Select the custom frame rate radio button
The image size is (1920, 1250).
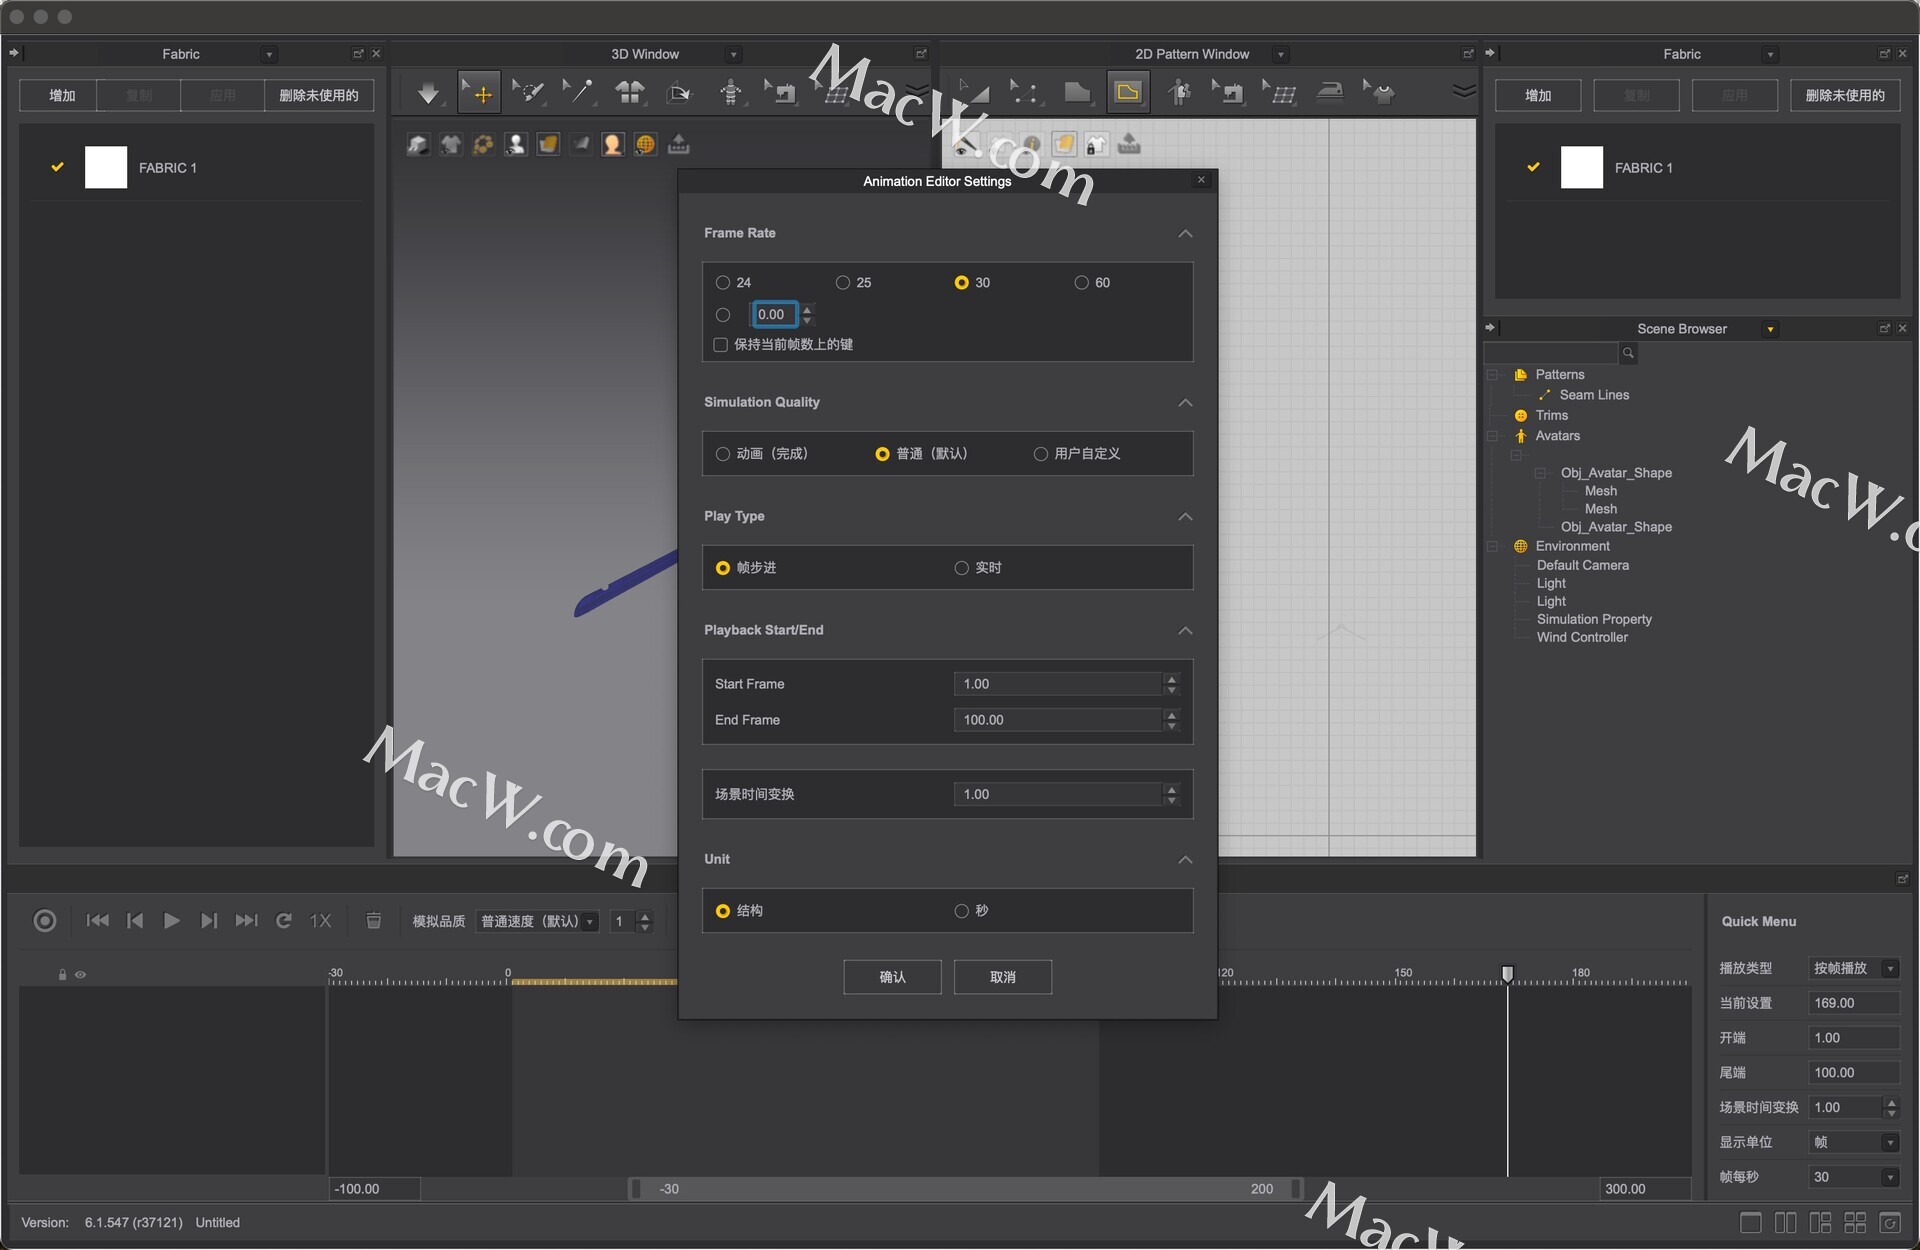click(x=723, y=315)
